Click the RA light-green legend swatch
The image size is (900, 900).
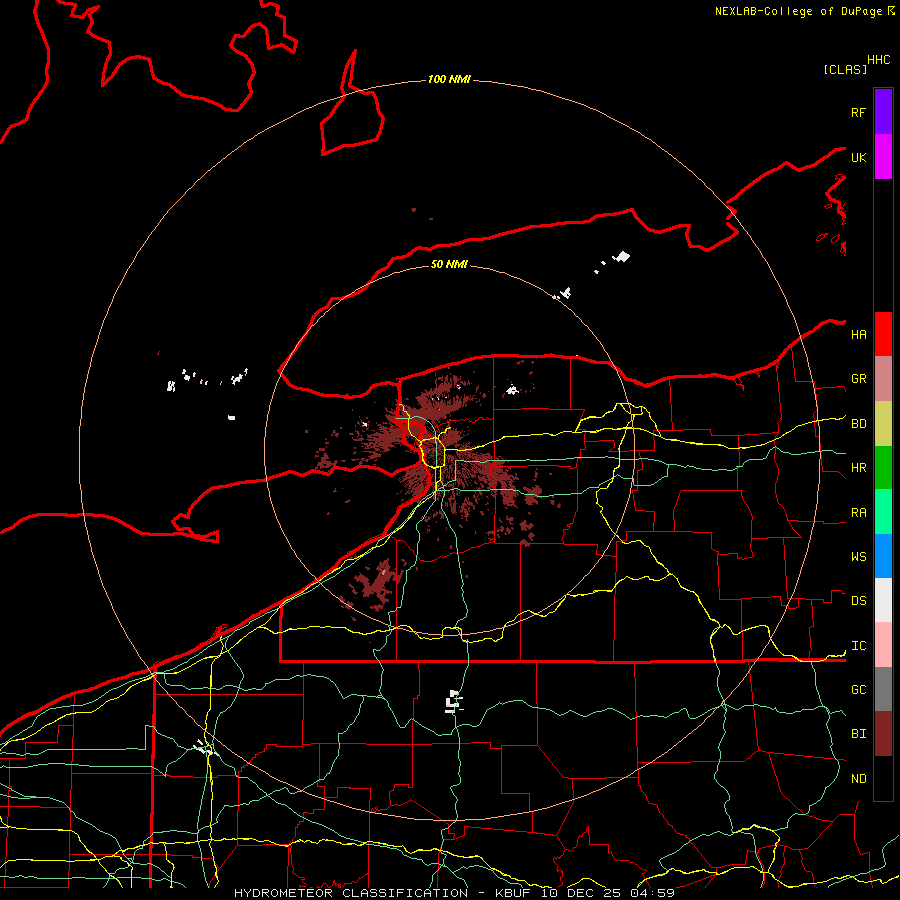883,512
